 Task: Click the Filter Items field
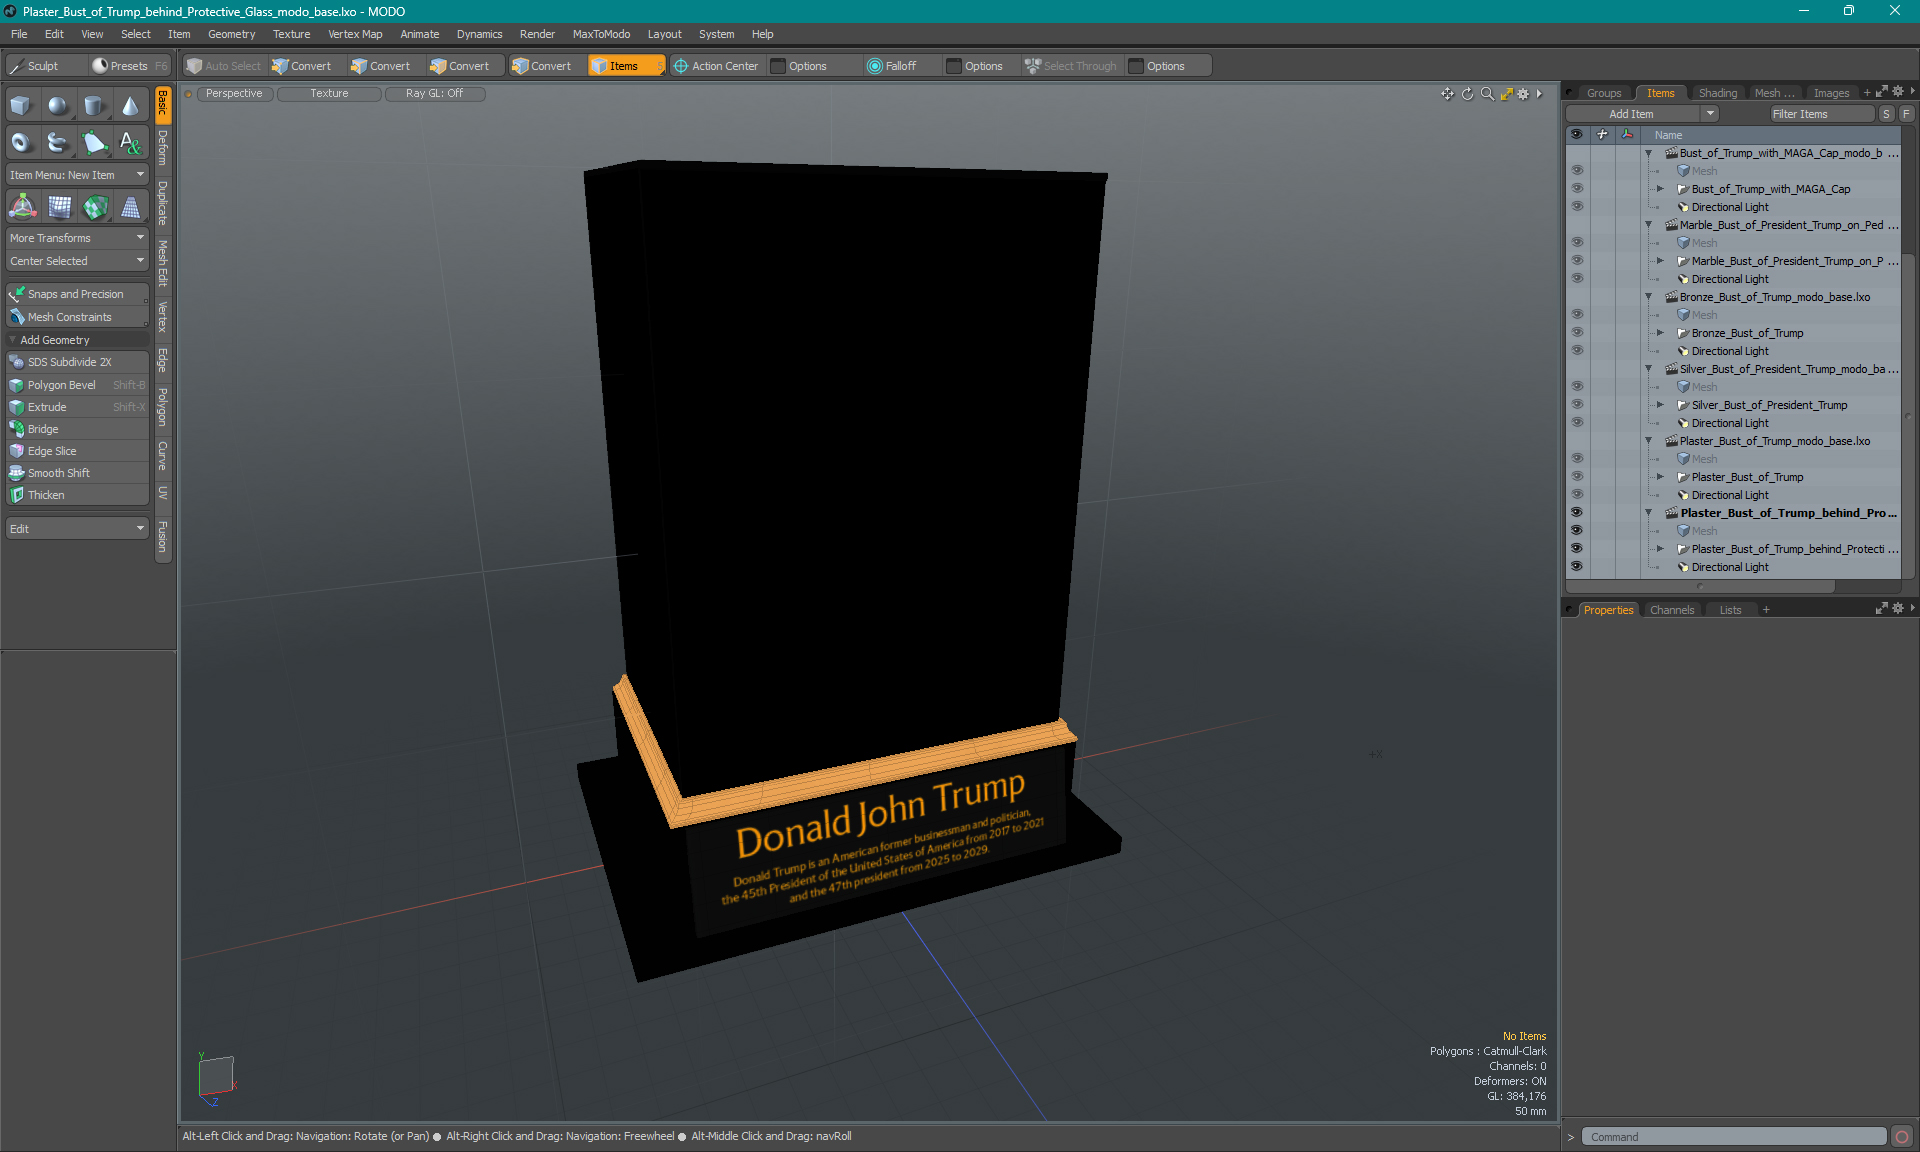point(1820,114)
